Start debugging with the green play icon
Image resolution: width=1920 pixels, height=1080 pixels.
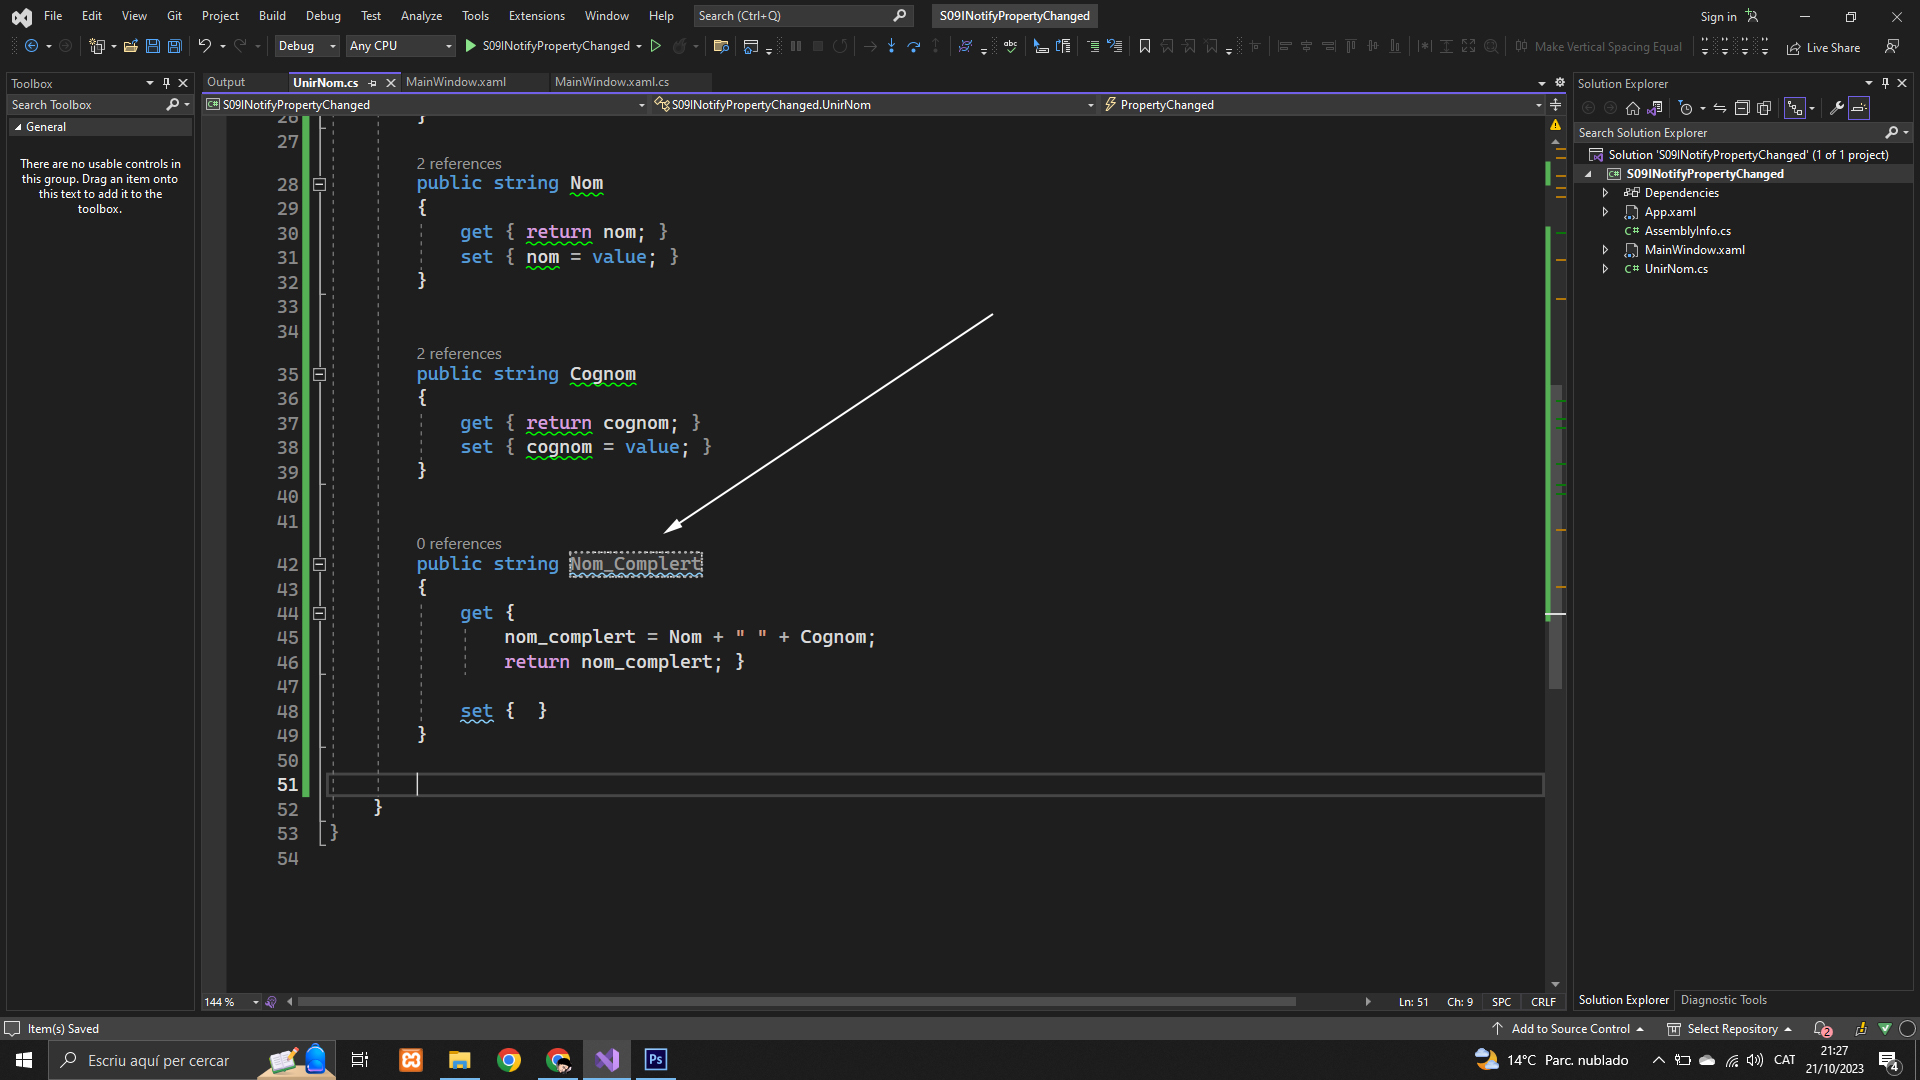click(x=470, y=46)
